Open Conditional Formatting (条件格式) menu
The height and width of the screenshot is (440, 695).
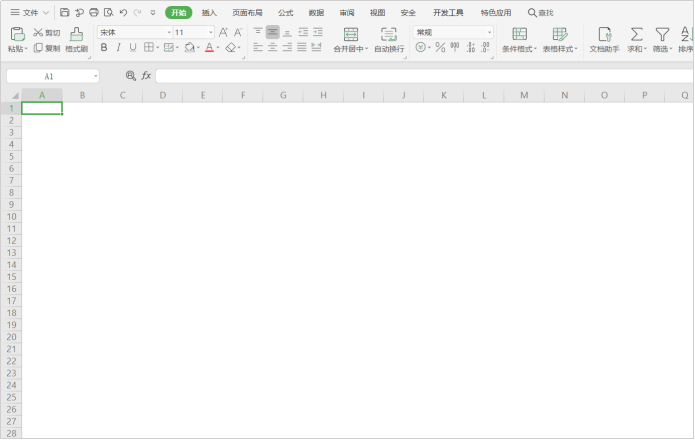tap(519, 39)
